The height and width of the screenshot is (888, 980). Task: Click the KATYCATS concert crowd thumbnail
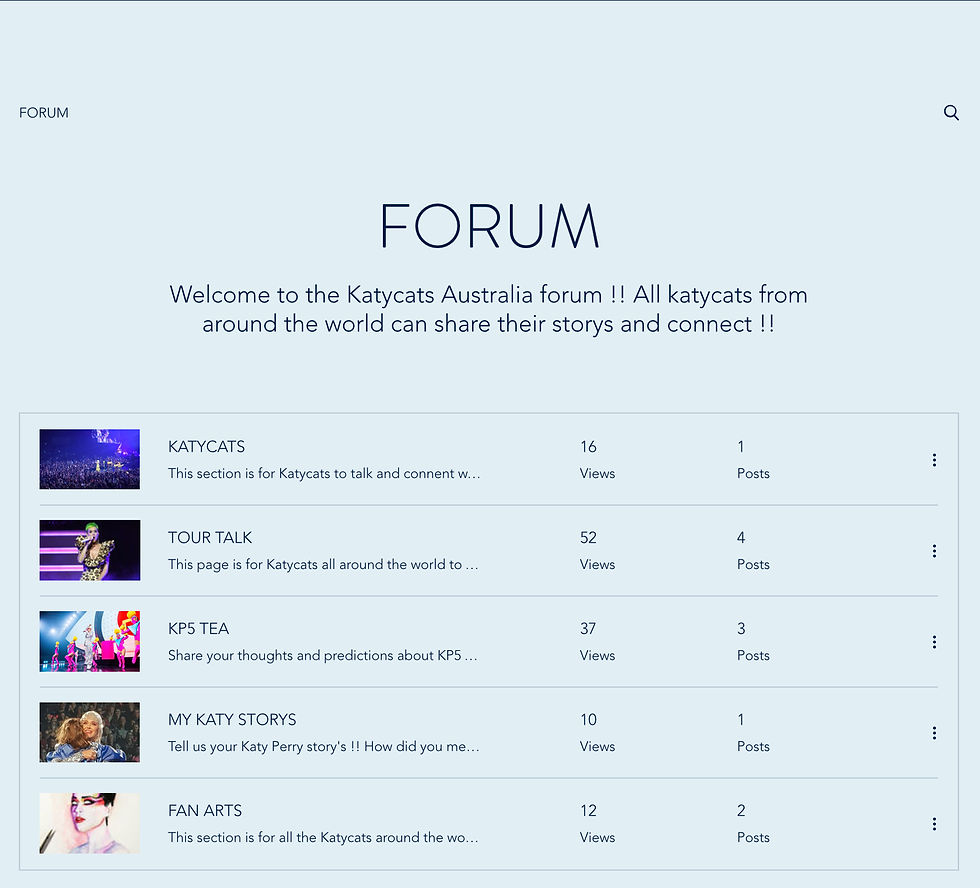[89, 459]
